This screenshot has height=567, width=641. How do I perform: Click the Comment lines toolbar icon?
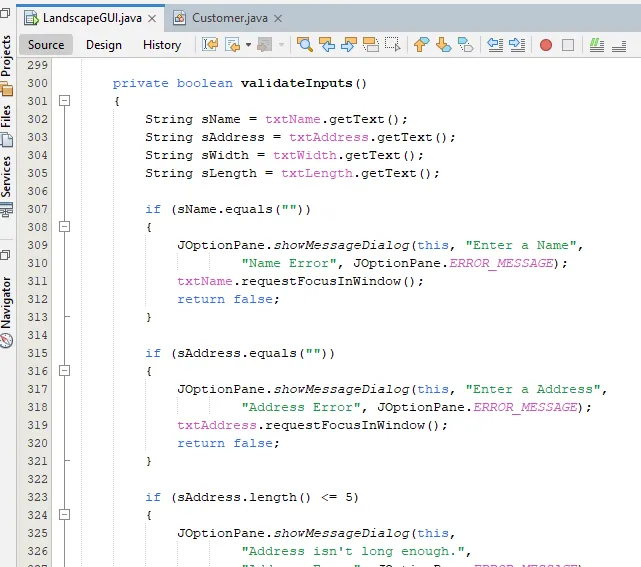[x=597, y=45]
